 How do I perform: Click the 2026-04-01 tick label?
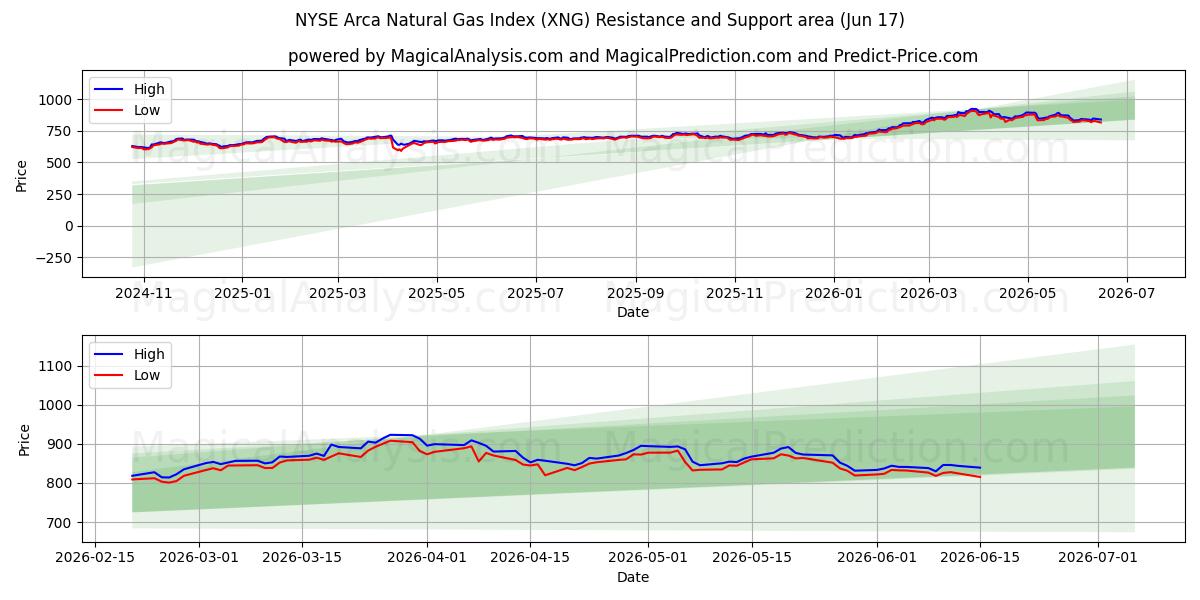pyautogui.click(x=427, y=558)
